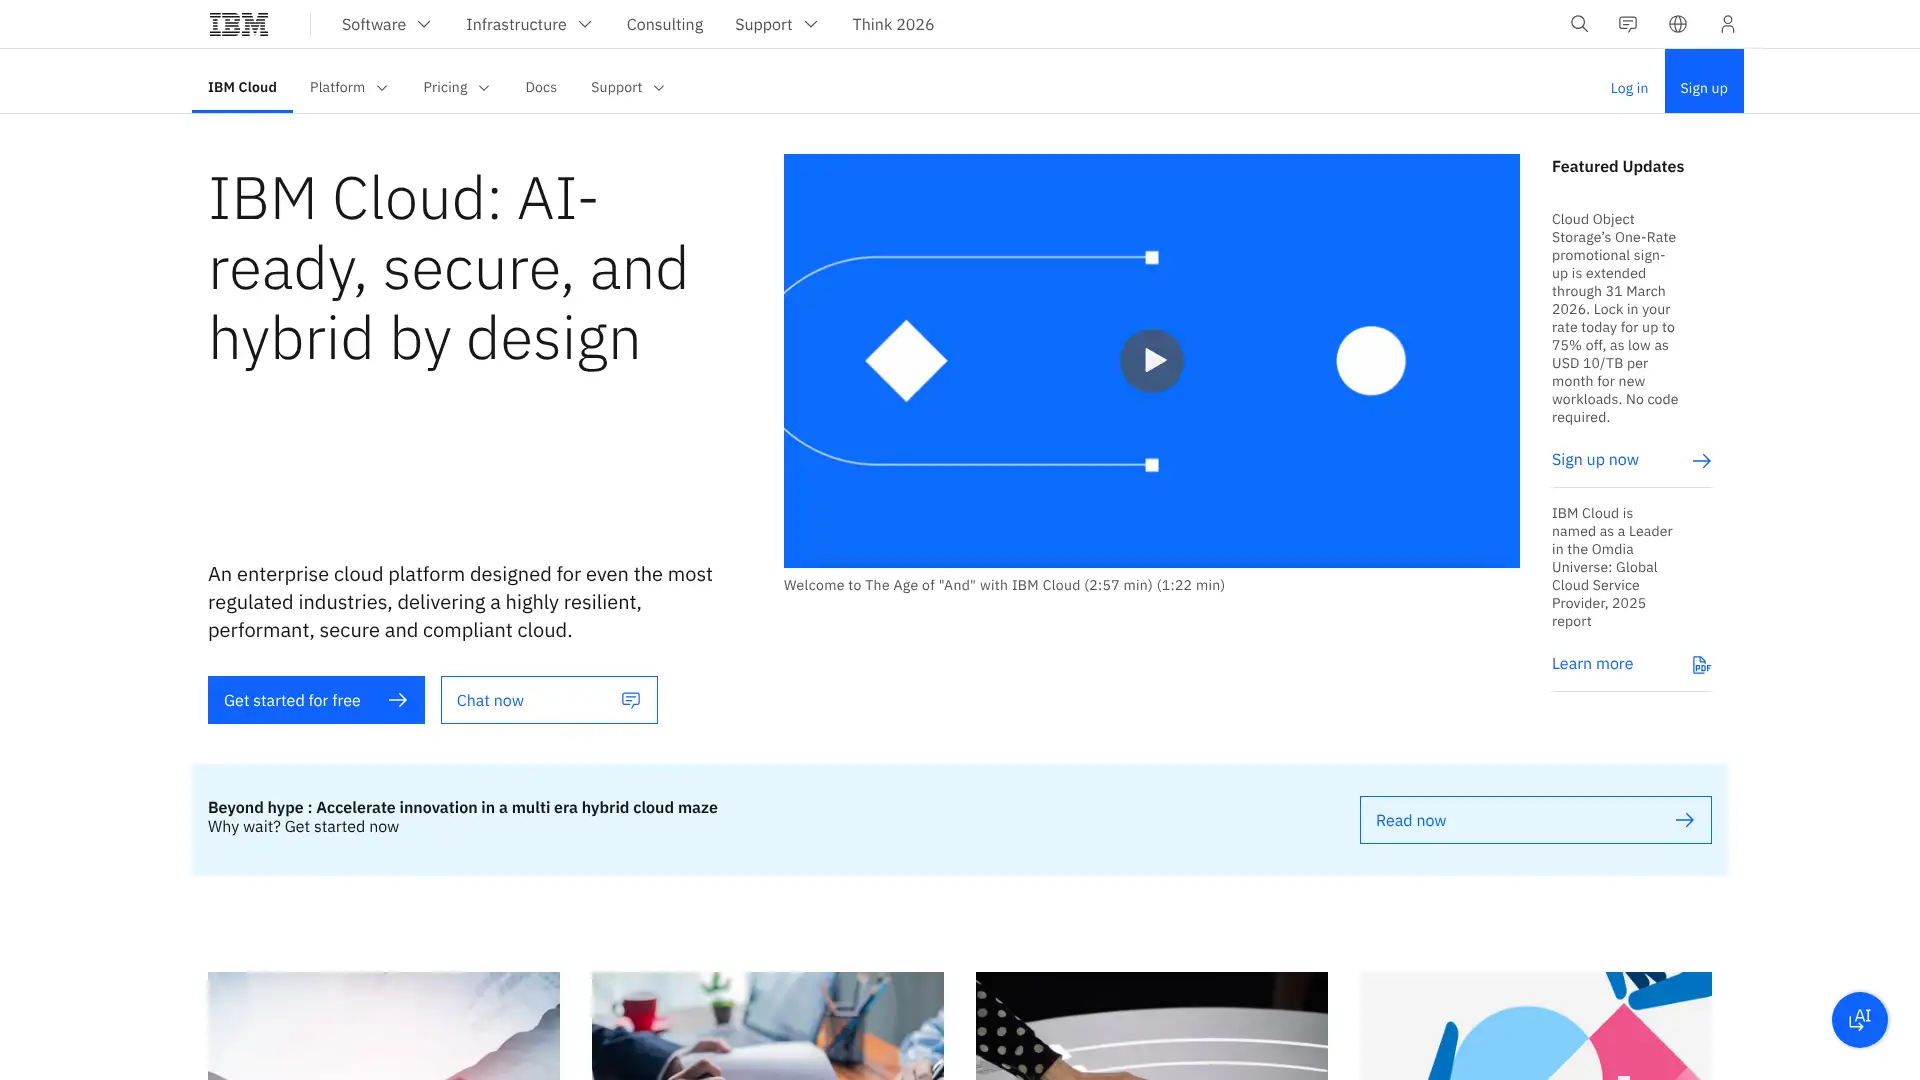Open the card image with red mug

tap(768, 1026)
